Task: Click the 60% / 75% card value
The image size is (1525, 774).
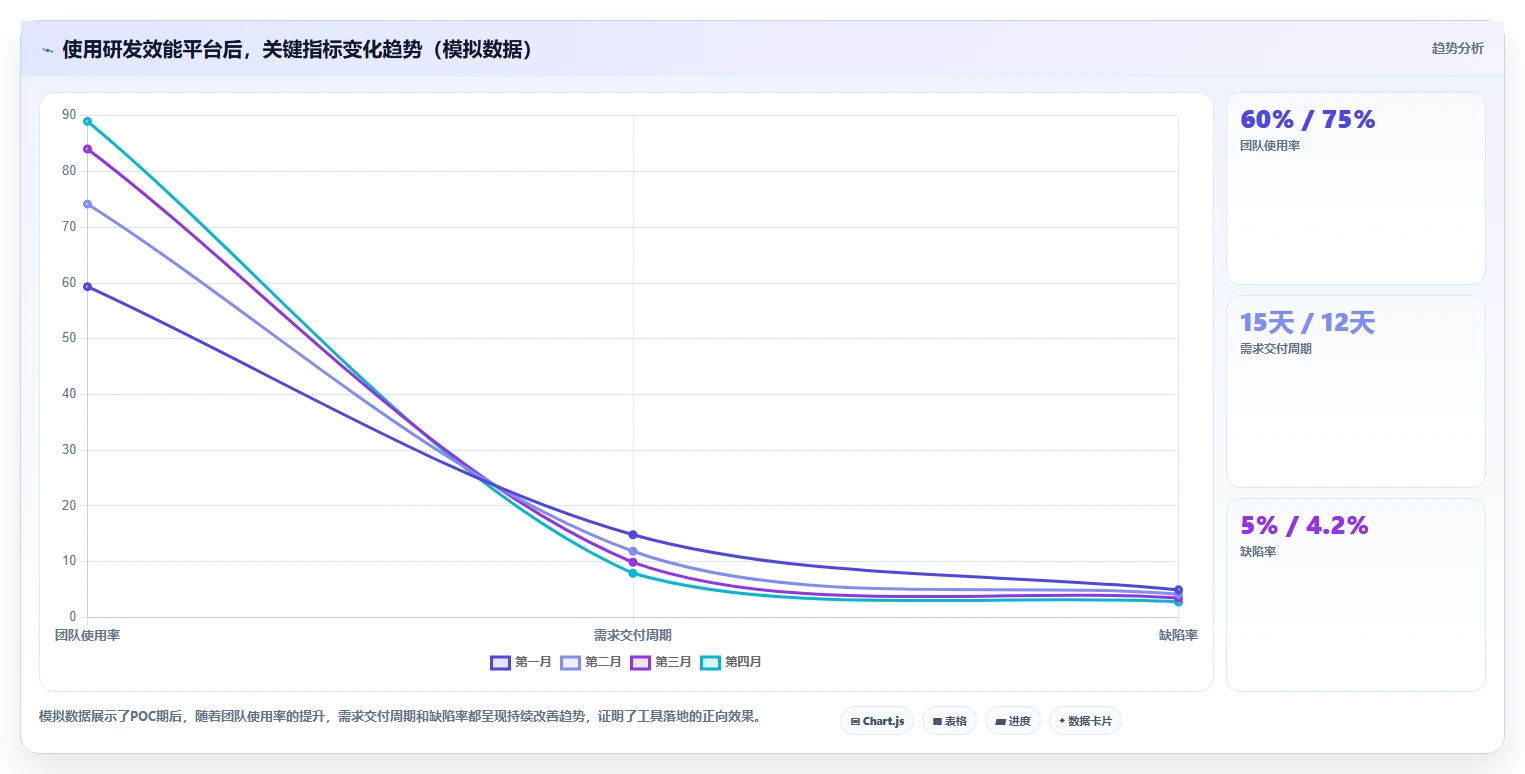Action: (1308, 119)
